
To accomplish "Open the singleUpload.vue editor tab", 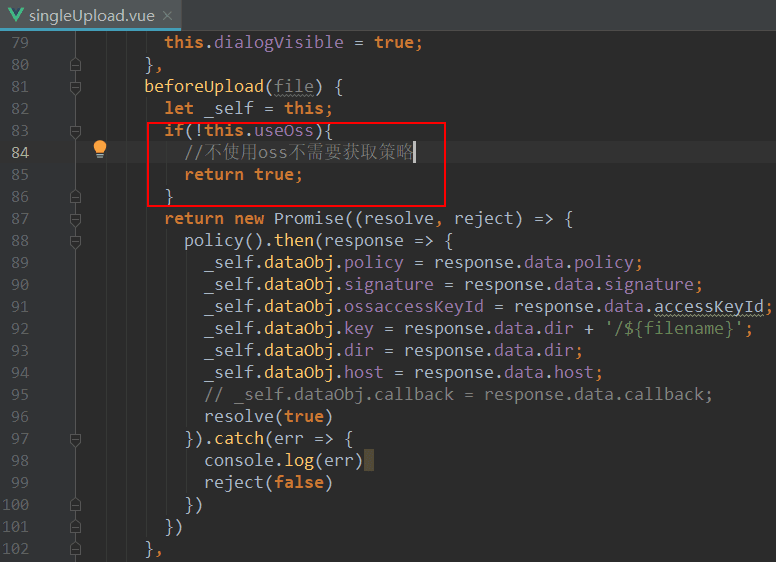I will 91,16.
